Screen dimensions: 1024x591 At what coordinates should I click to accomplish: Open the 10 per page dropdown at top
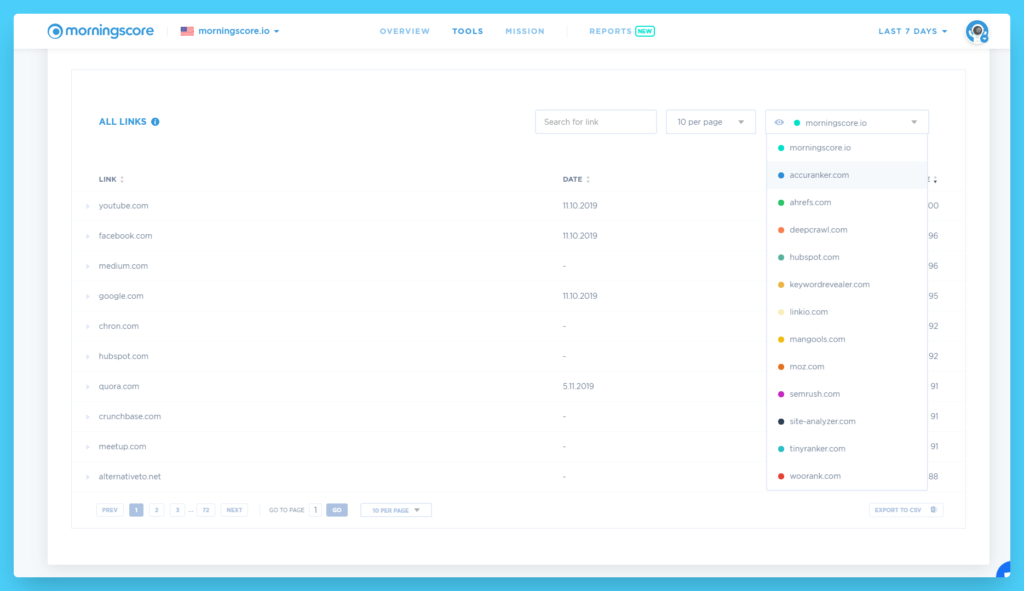pyautogui.click(x=711, y=122)
